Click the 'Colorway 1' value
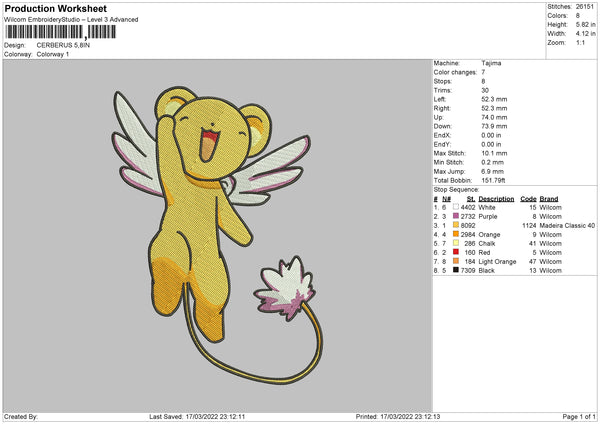Image resolution: width=600 pixels, height=424 pixels. coord(53,54)
